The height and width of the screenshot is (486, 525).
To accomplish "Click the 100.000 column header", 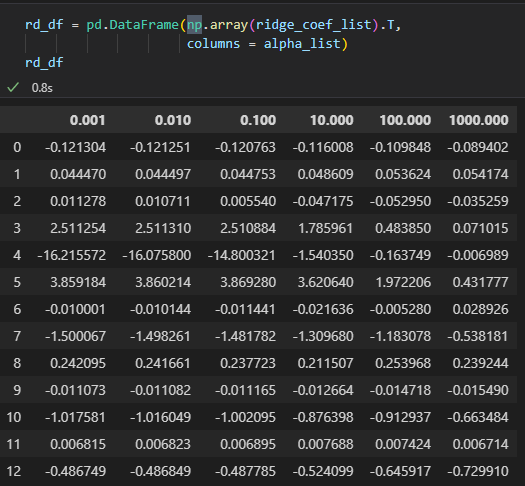I will [405, 120].
